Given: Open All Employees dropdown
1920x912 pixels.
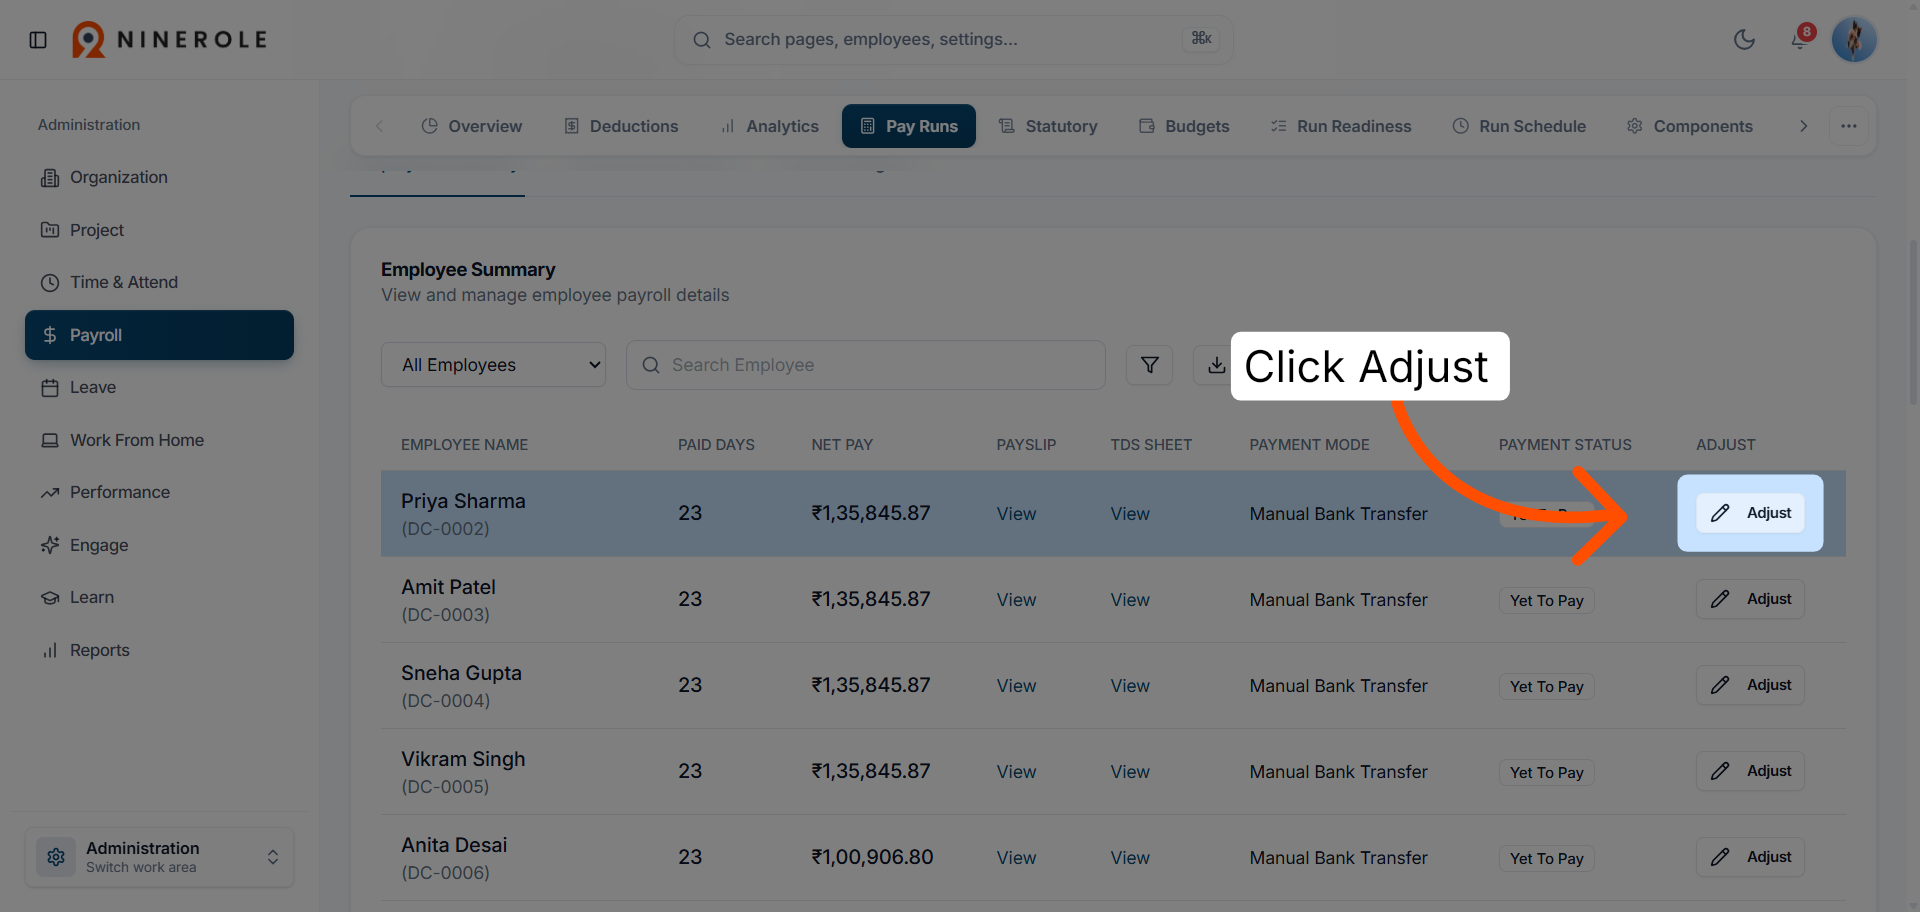Looking at the screenshot, I should pos(493,365).
